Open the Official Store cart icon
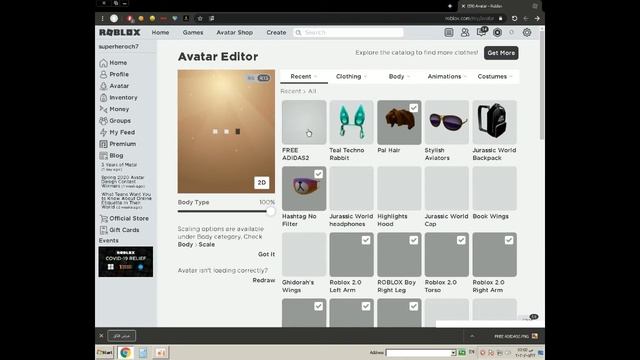The image size is (640, 360). [103, 218]
